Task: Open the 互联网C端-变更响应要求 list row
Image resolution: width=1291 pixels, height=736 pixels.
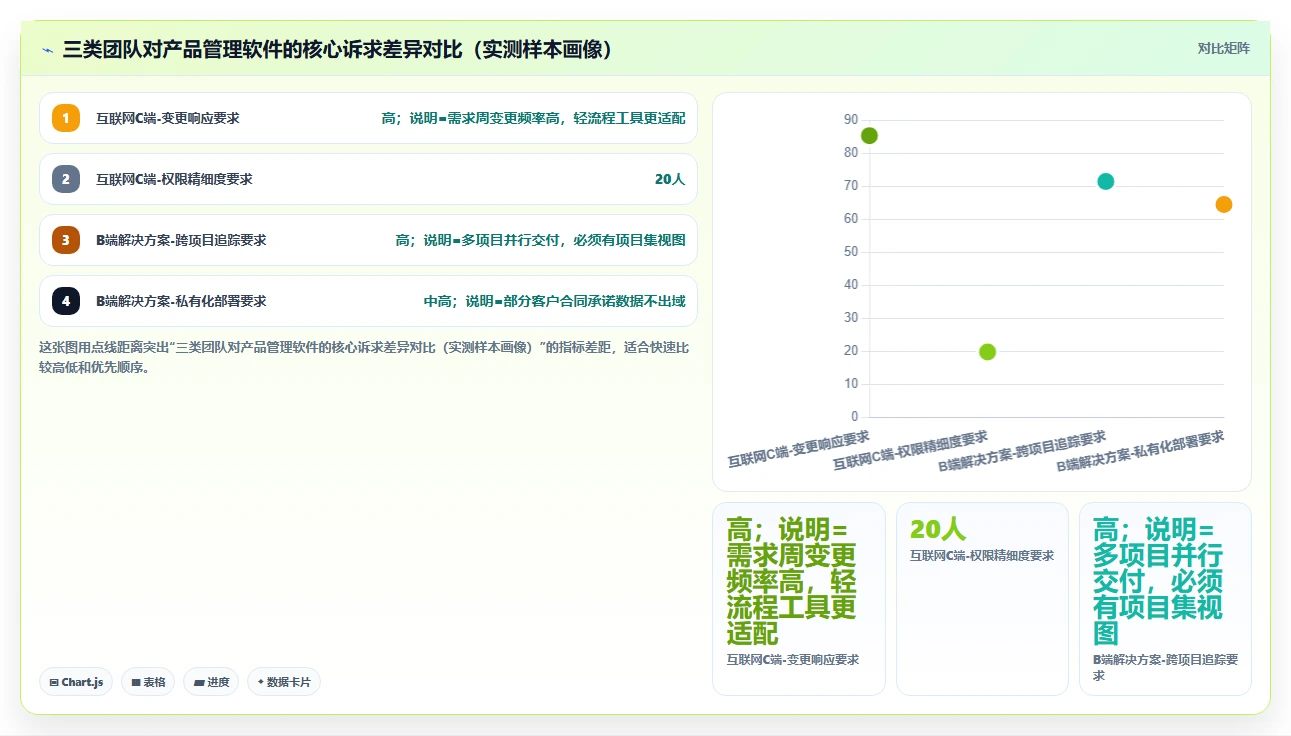Action: pyautogui.click(x=368, y=118)
